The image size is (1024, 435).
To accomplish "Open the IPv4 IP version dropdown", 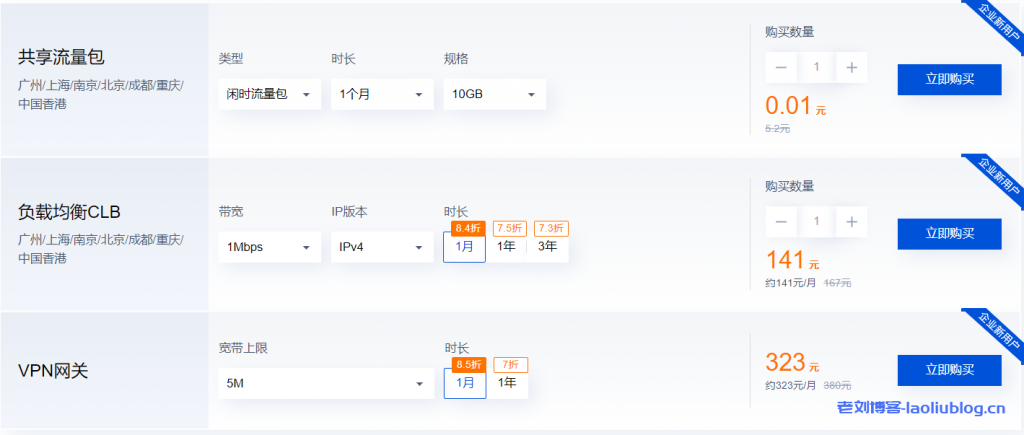I will [x=381, y=247].
